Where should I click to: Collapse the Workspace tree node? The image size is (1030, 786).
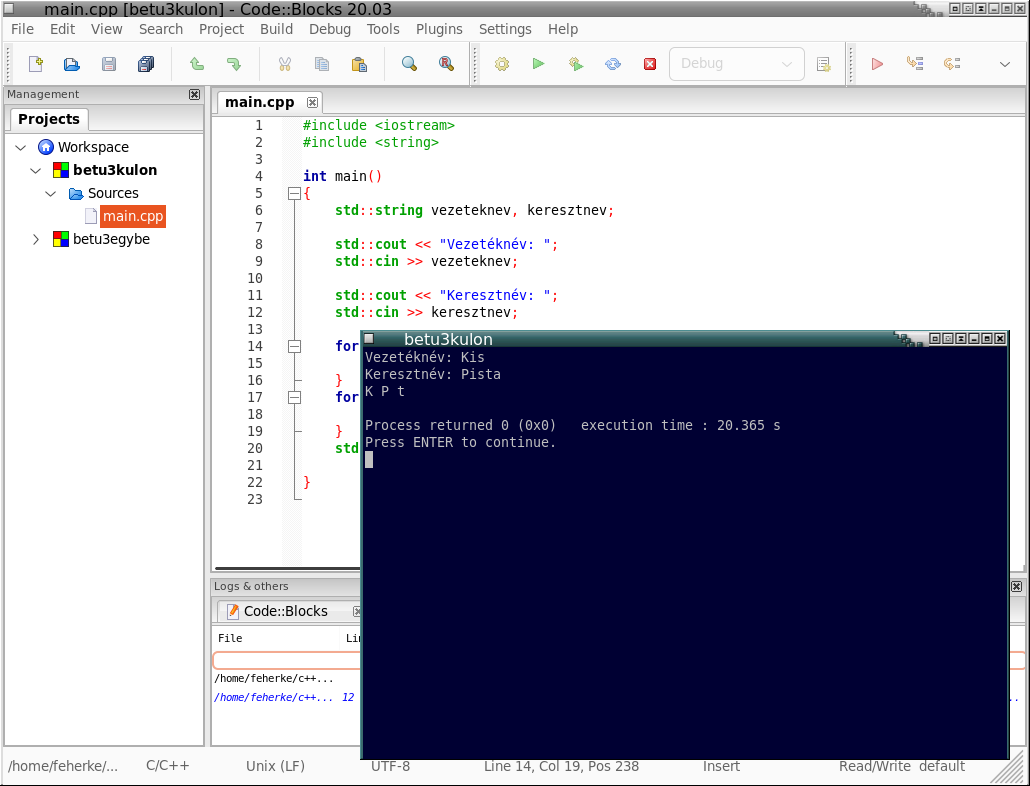tap(21, 147)
